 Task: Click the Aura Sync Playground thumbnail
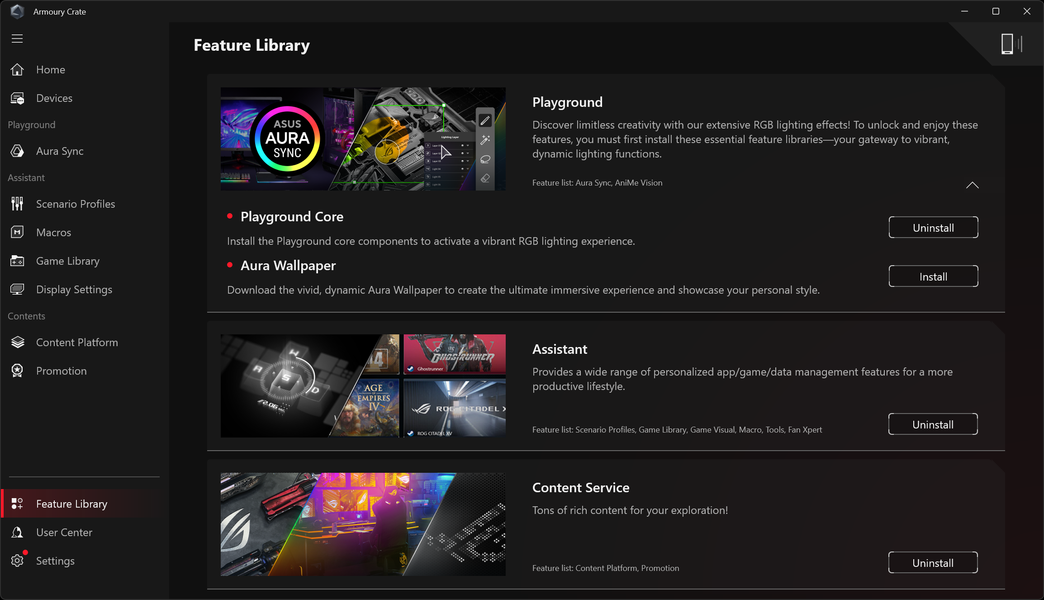[363, 139]
